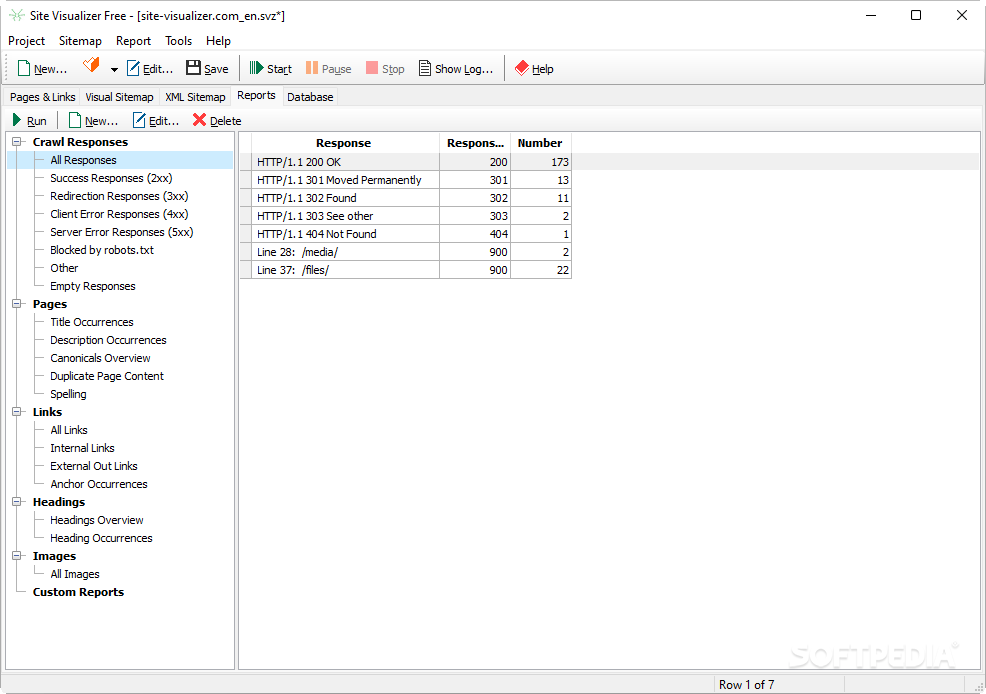Collapse the Crawl Responses tree node
Viewport: 986px width, 694px height.
17,141
